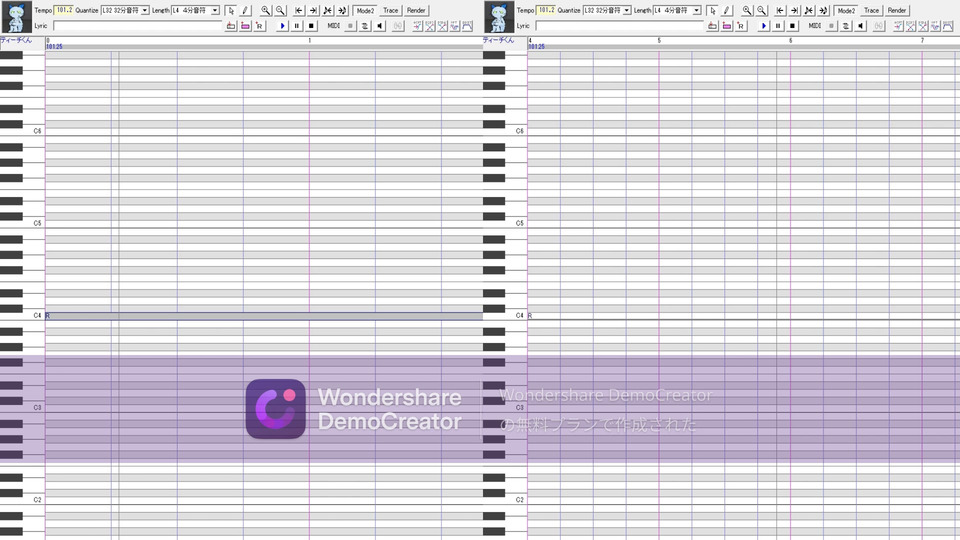The width and height of the screenshot is (960, 540).
Task: Click the Tempo field in right window
Action: 546,10
